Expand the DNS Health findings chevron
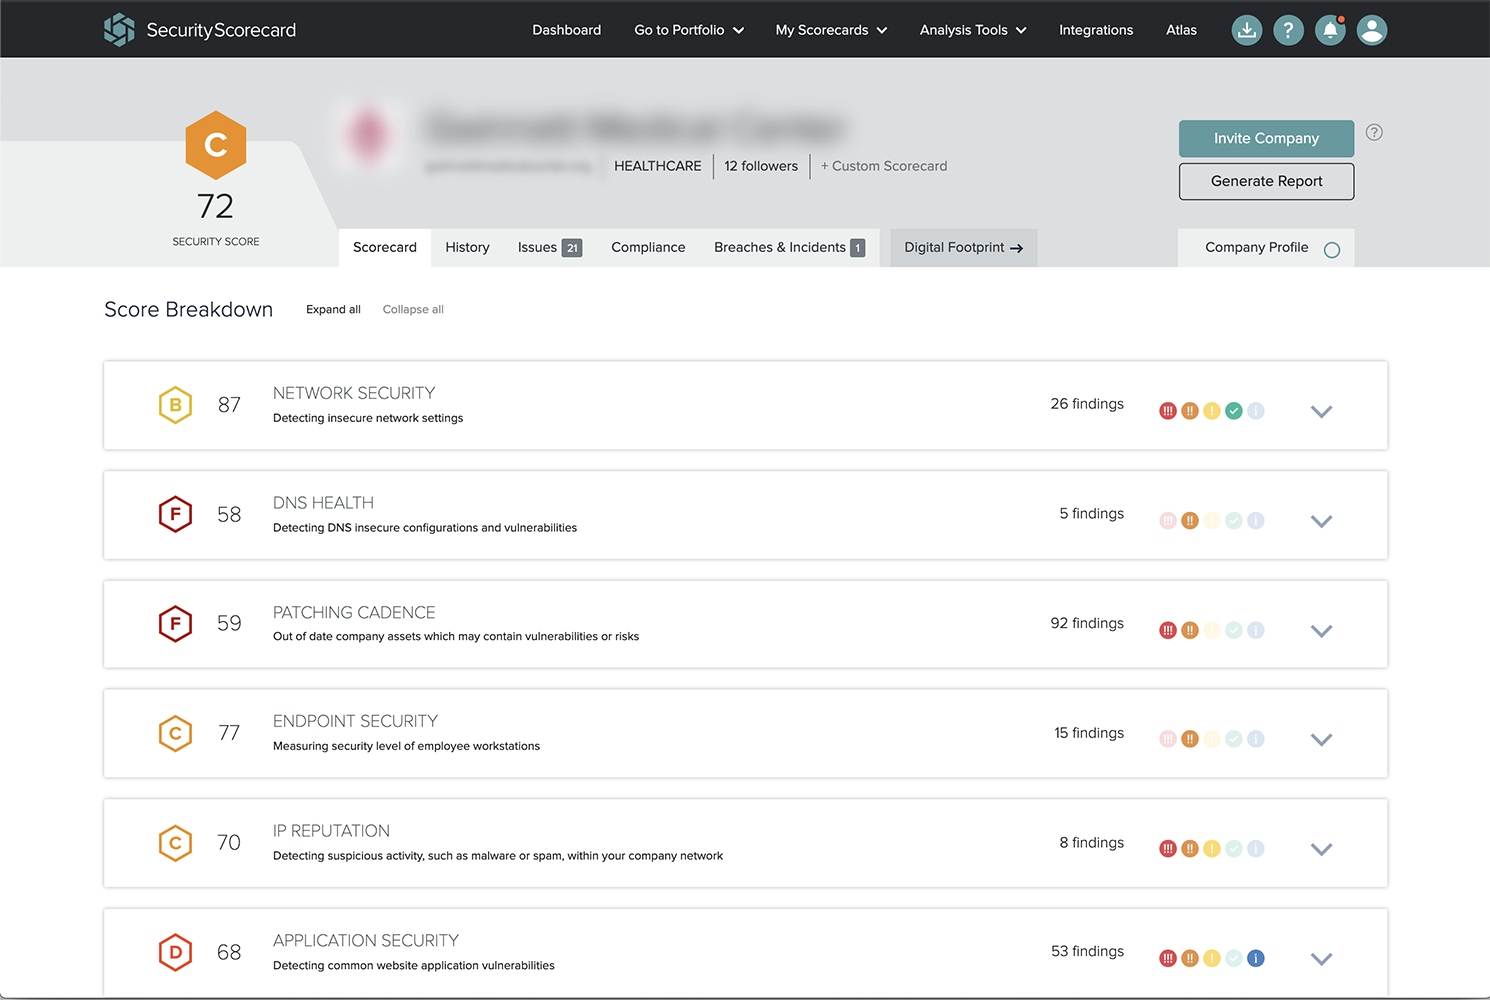Screen dimensions: 1490x1000 [x=1321, y=521]
